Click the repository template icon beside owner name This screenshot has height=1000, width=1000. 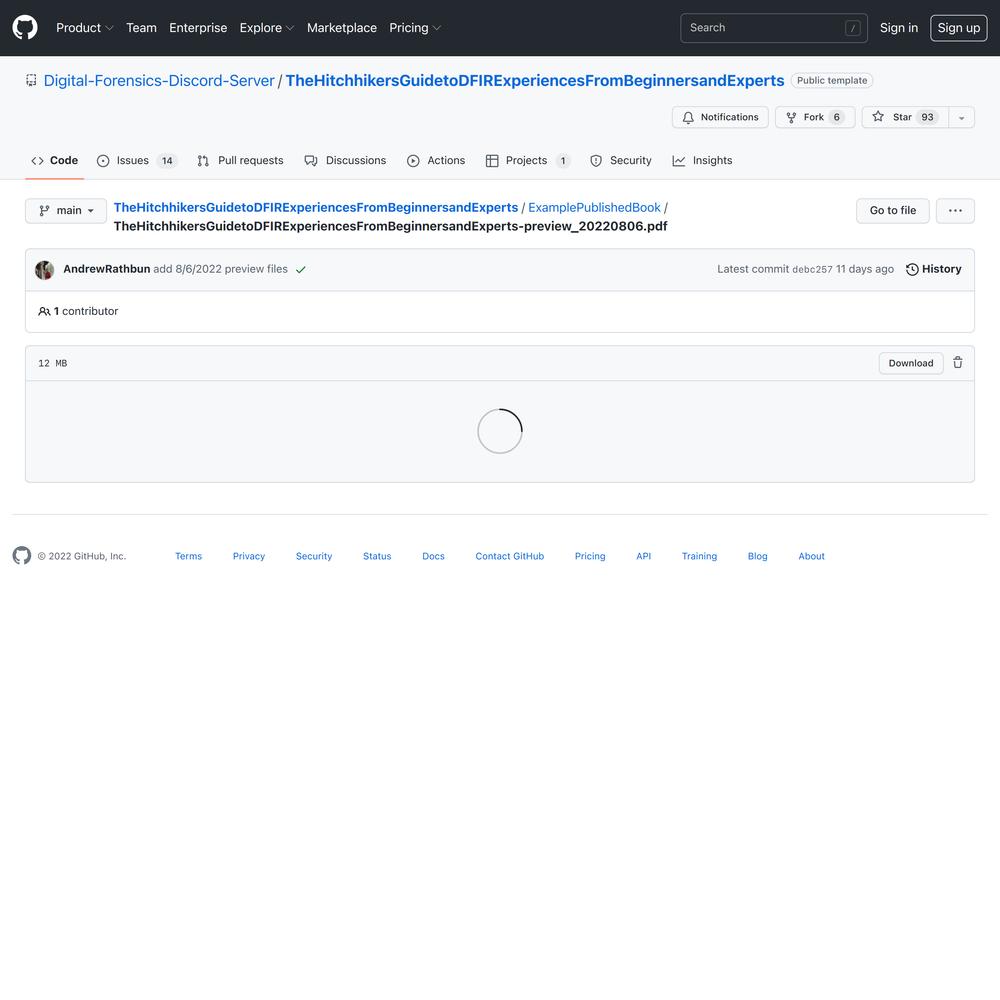click(31, 80)
